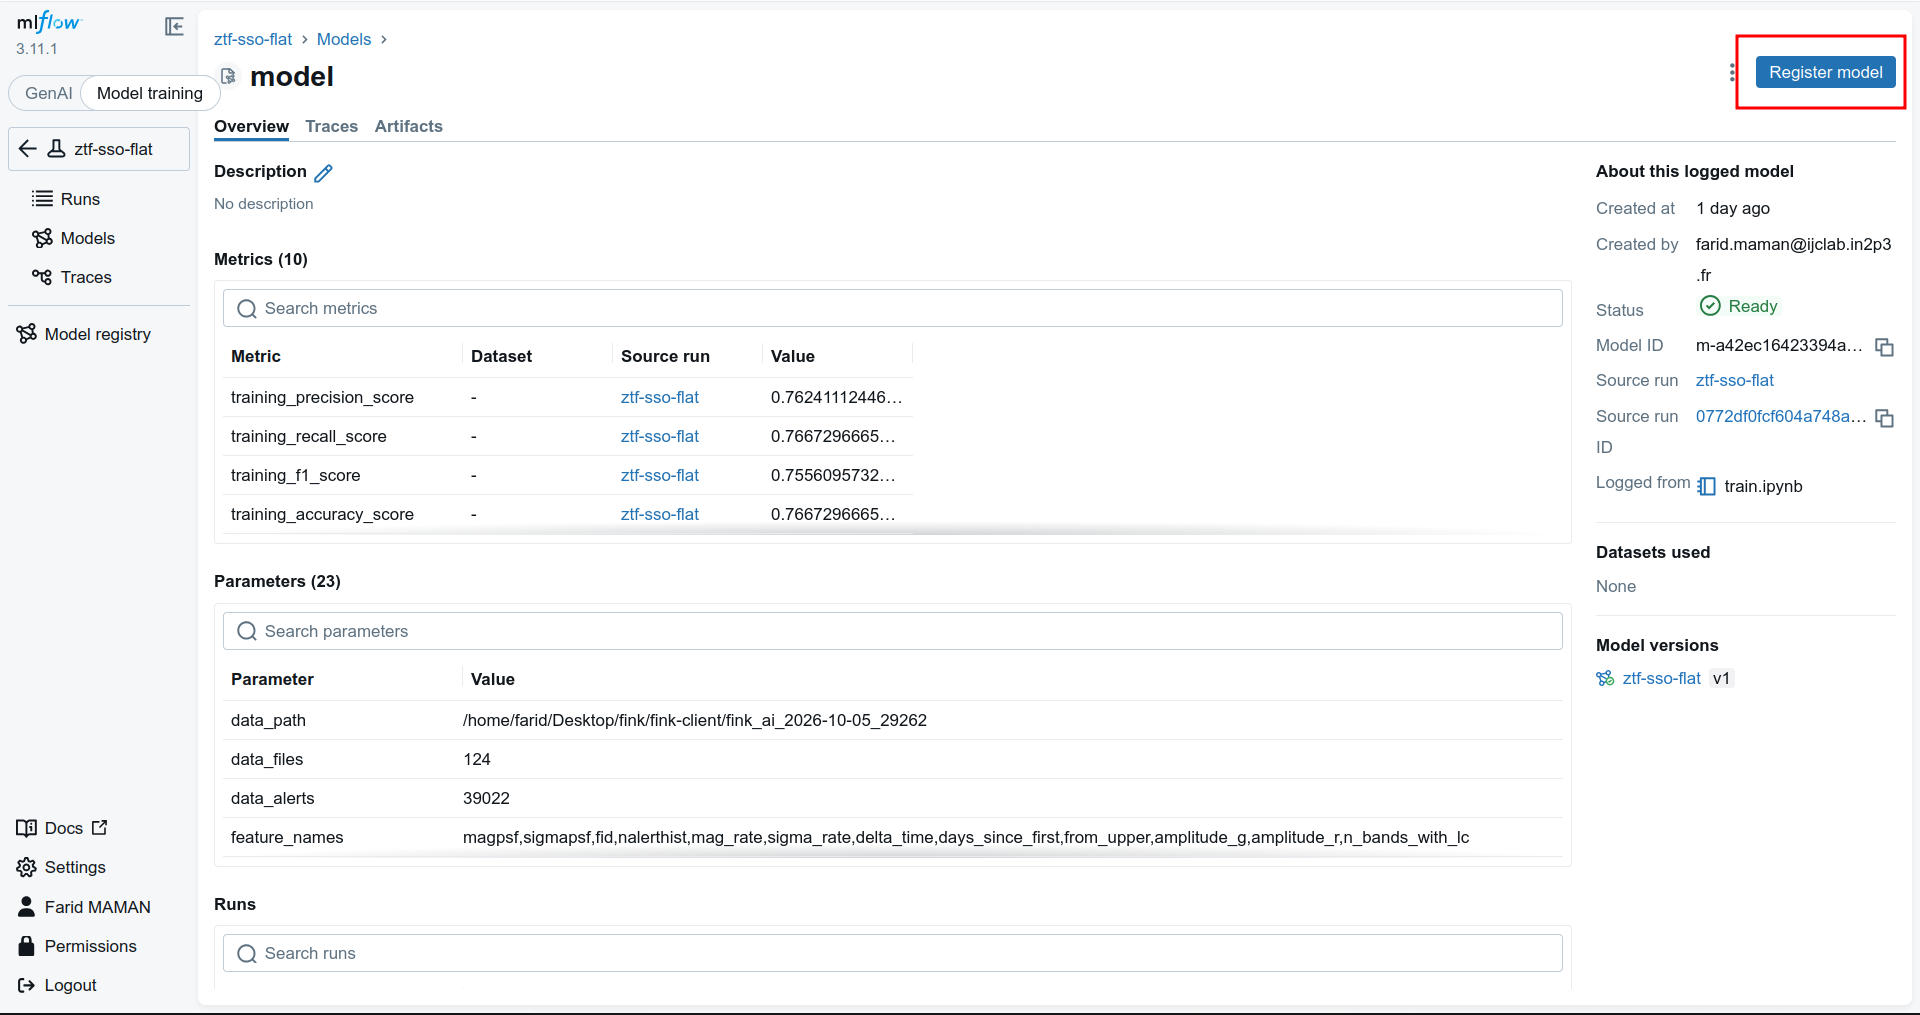Image resolution: width=1920 pixels, height=1015 pixels.
Task: Focus the Search runs field
Action: [x=892, y=953]
